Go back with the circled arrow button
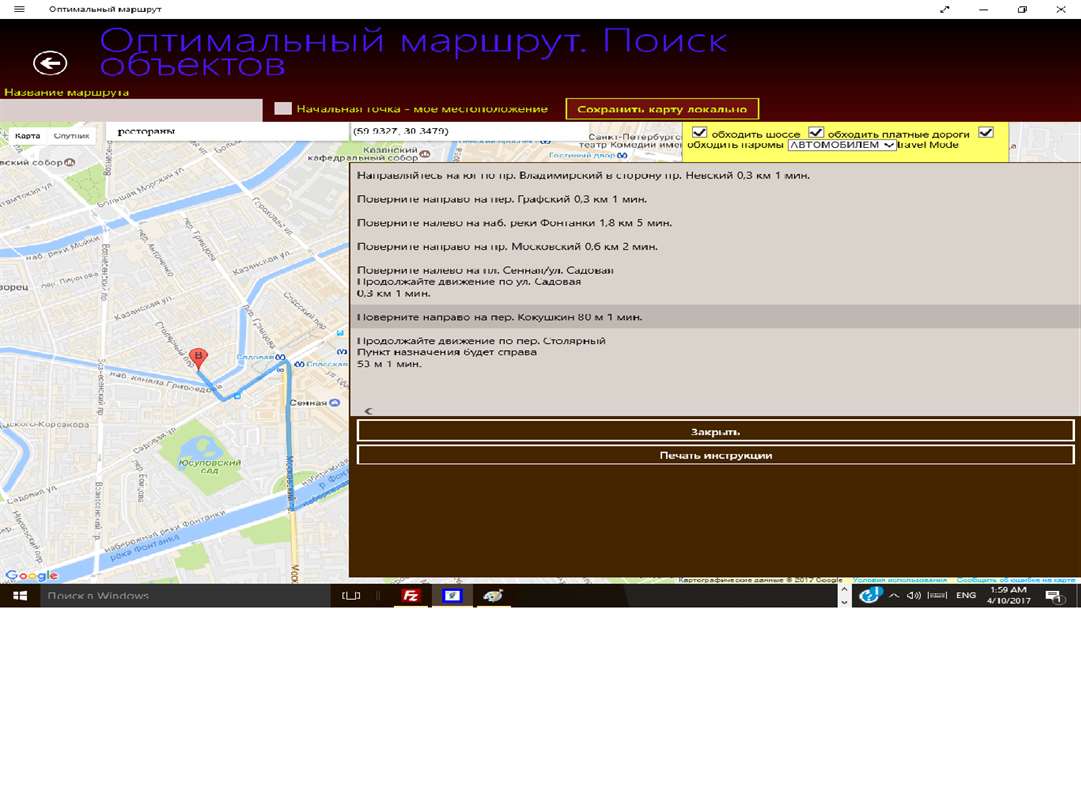Viewport: 1081px width, 810px height. (x=50, y=63)
